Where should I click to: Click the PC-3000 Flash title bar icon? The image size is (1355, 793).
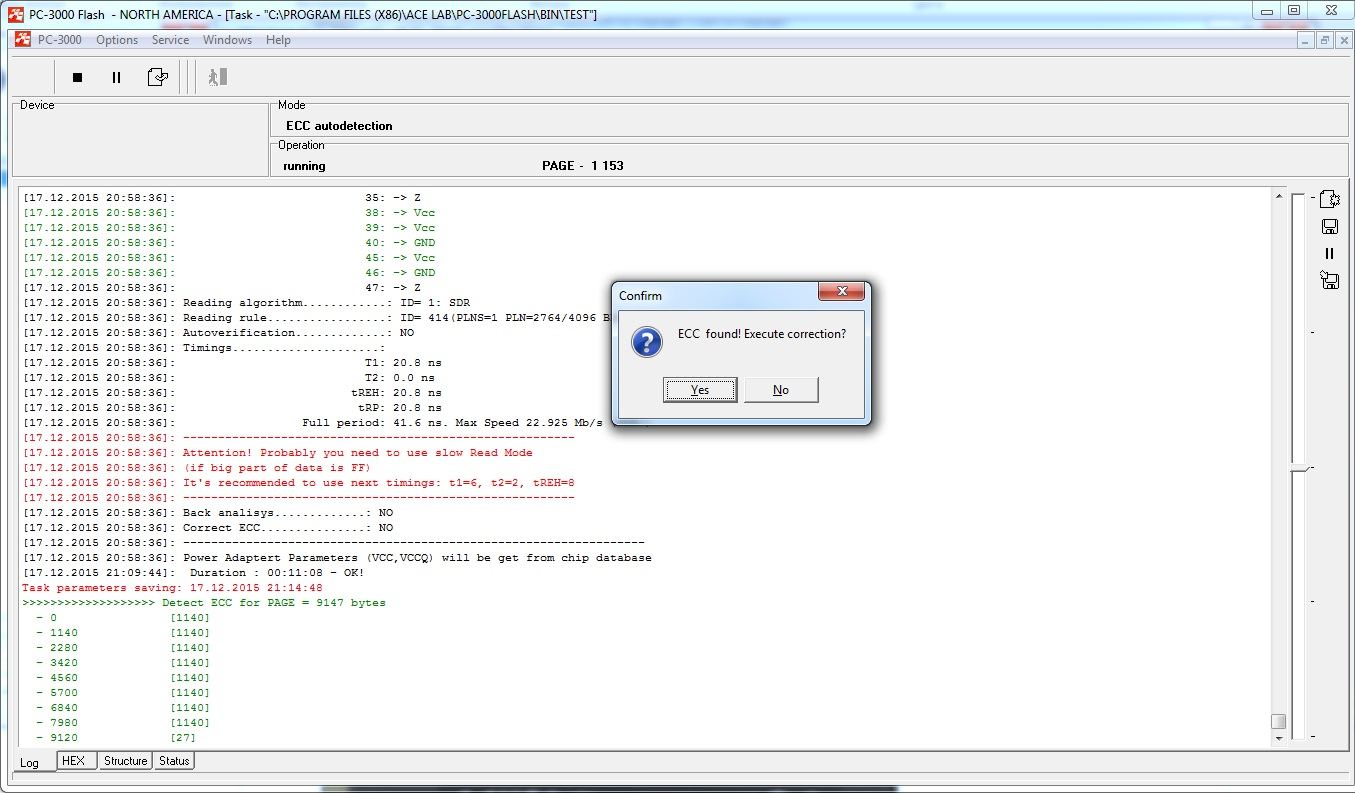15,13
